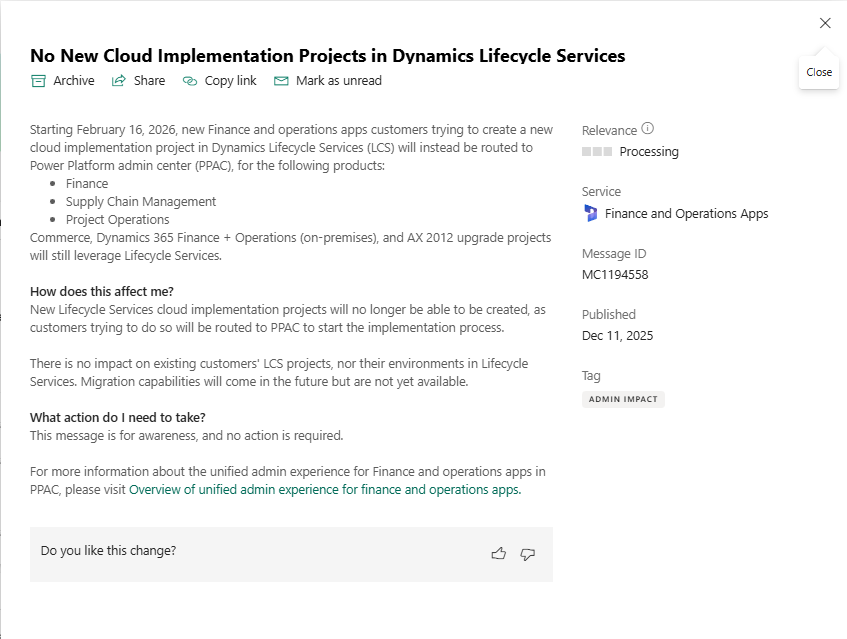The height and width of the screenshot is (639, 847).
Task: Click the Copy link chain icon
Action: (x=190, y=81)
